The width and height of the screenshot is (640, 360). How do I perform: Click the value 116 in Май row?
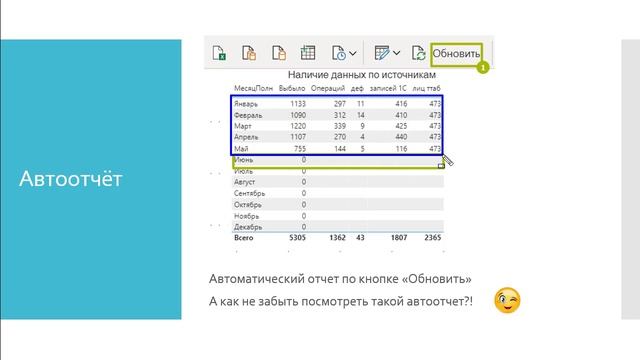(x=401, y=149)
